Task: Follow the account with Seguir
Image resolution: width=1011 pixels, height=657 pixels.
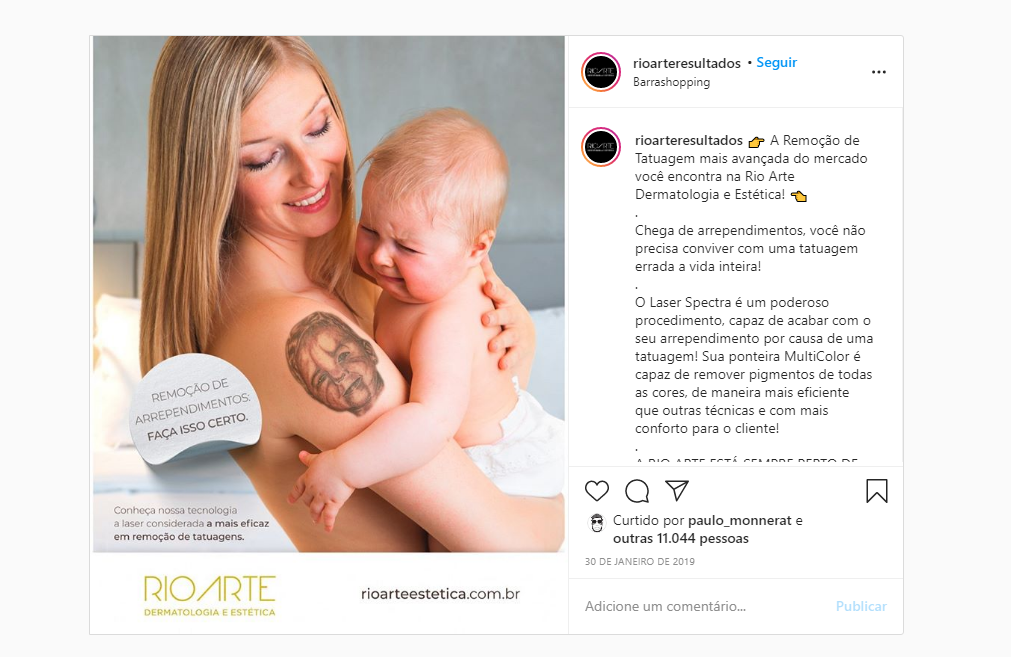Action: [x=776, y=63]
